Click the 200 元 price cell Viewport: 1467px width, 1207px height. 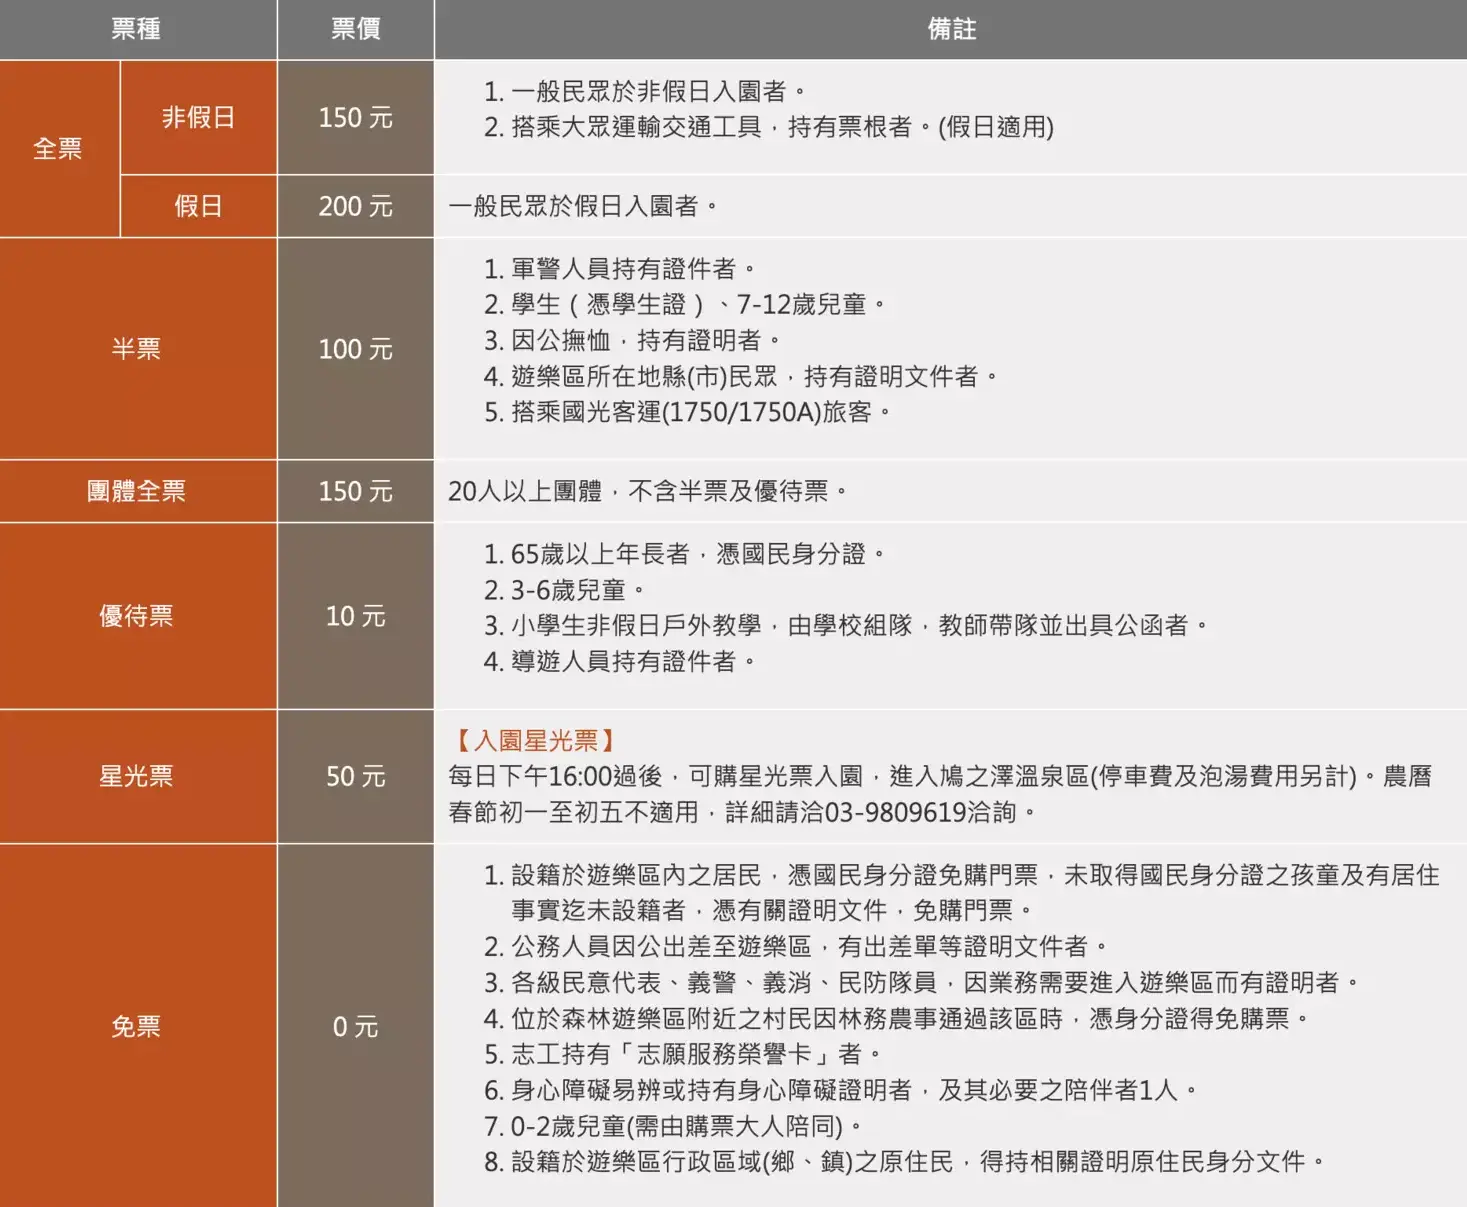[355, 206]
